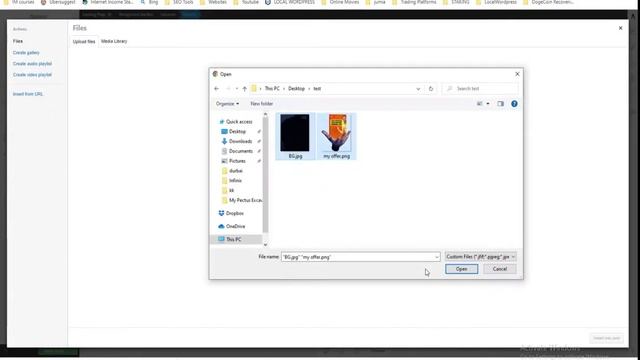Viewport: 640px width, 360px height.
Task: Click the navigation pane scroll up arrow
Action: pos(265,115)
